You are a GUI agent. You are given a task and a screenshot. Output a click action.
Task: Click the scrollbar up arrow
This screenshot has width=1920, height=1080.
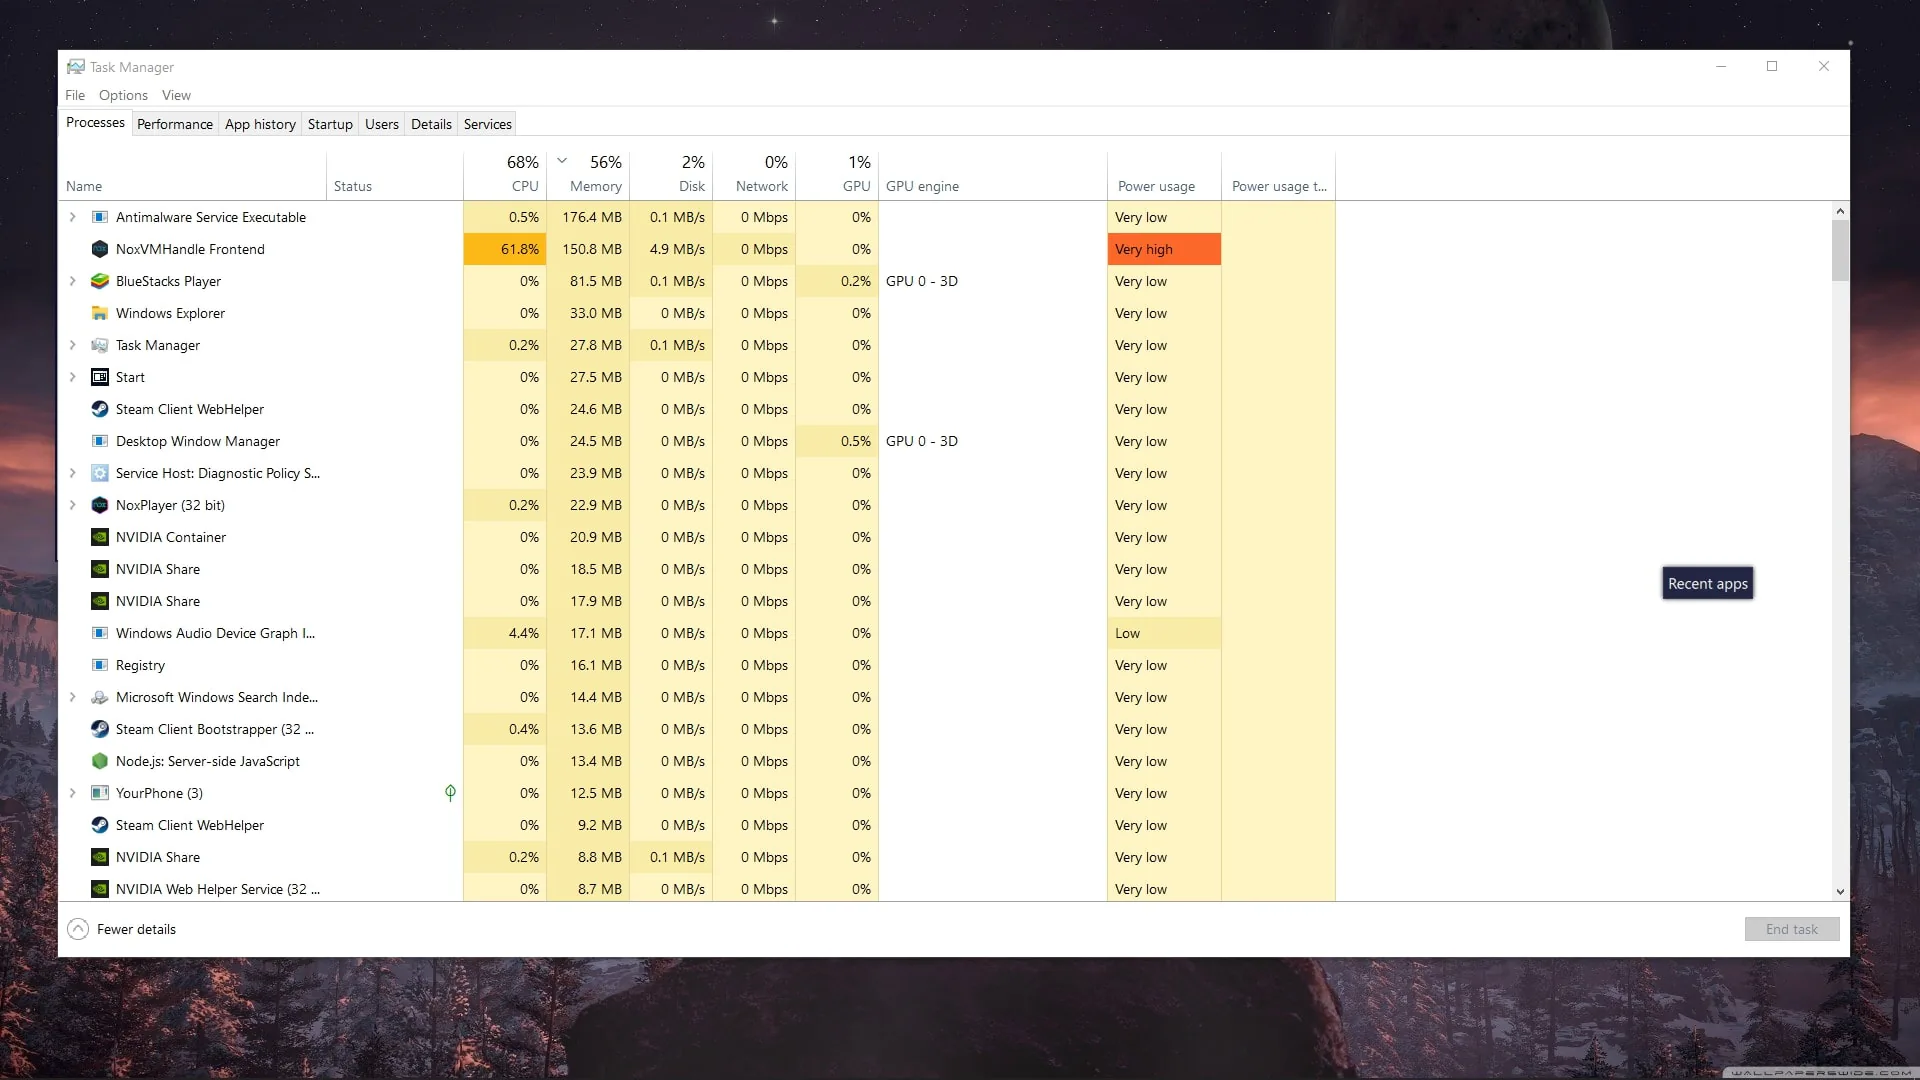[x=1840, y=211]
